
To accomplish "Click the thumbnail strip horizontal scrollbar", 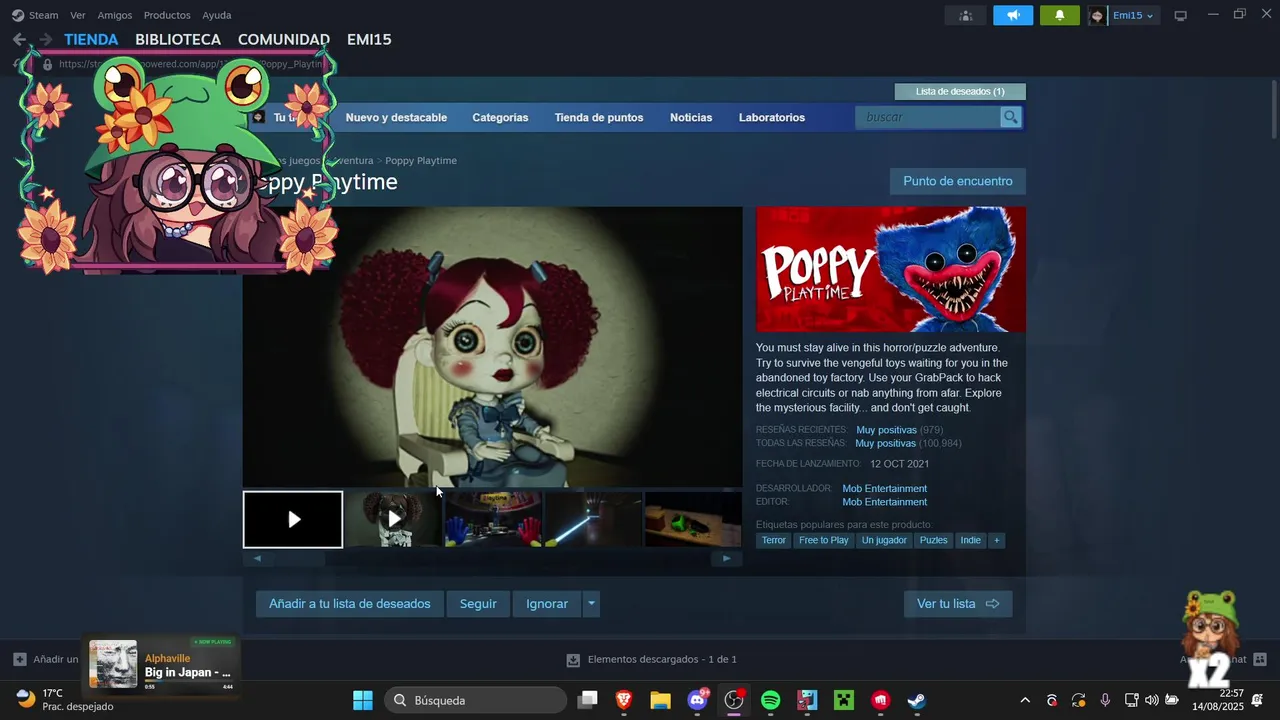I will point(493,559).
